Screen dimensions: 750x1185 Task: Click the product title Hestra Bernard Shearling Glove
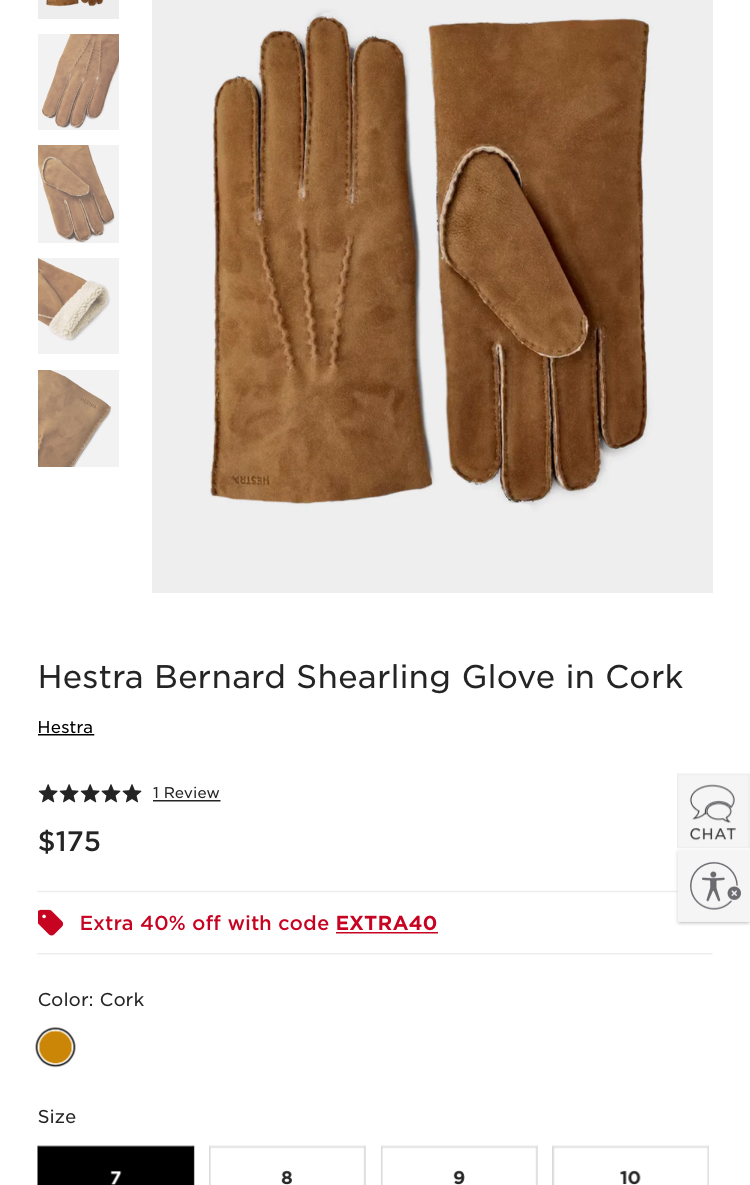pos(360,677)
